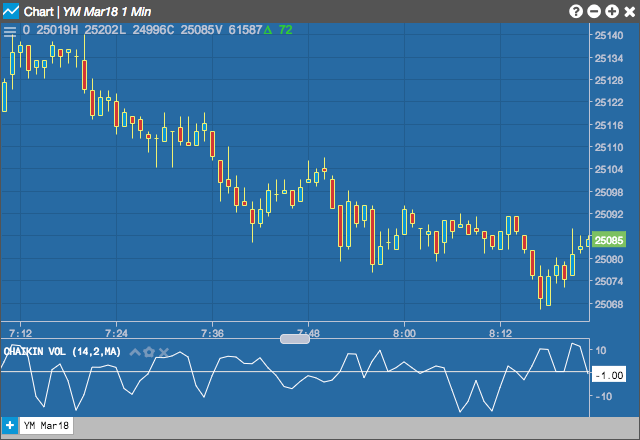640x440 pixels.
Task: Click the 25122 price axis label
Action: pyautogui.click(x=609, y=102)
